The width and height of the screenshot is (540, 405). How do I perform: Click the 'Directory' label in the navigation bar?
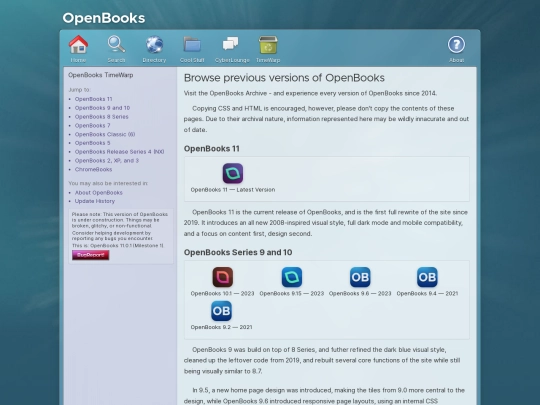point(154,60)
